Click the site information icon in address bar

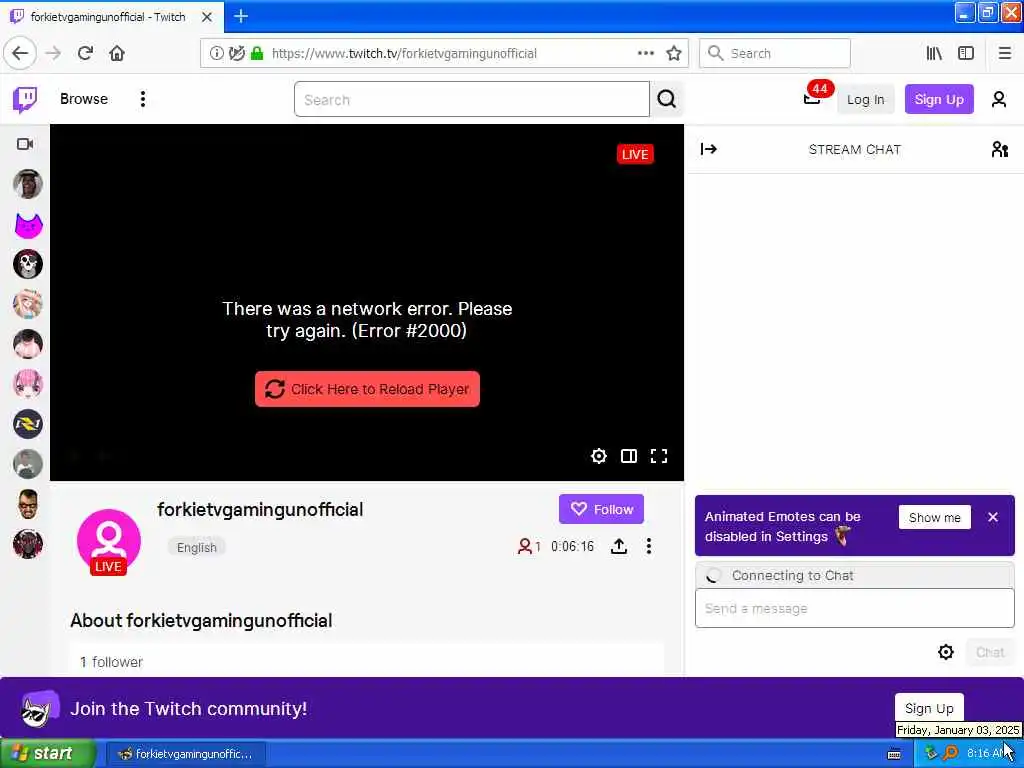pos(216,54)
